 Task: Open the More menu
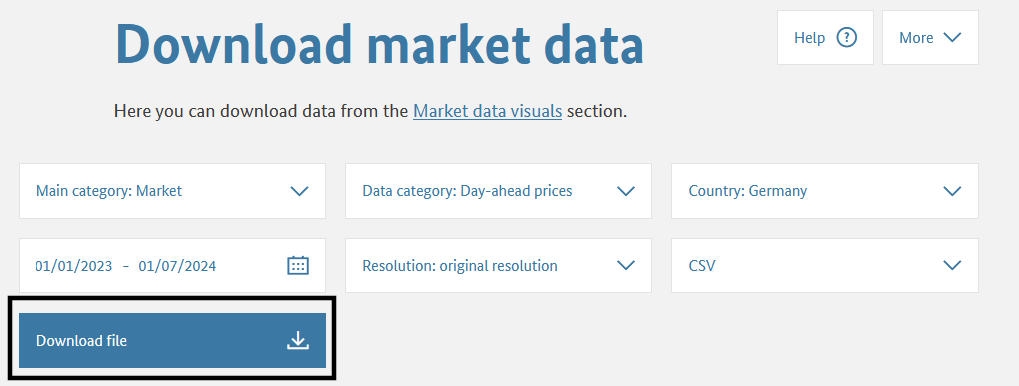[930, 38]
